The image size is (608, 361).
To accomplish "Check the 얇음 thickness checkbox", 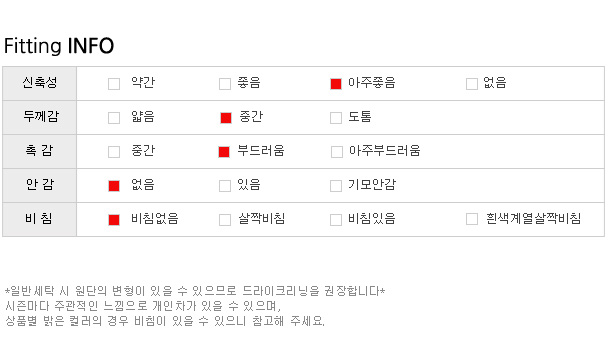I will [x=114, y=118].
